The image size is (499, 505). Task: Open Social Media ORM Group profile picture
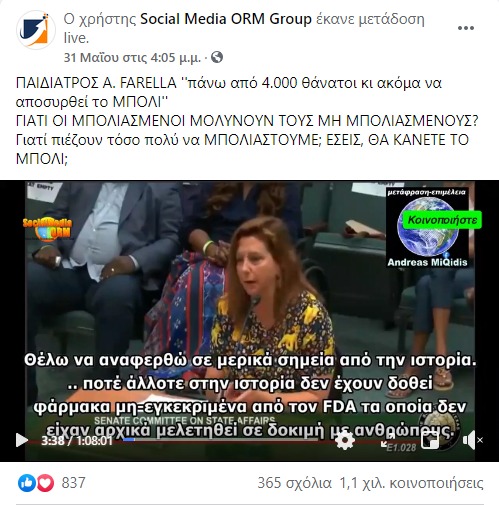[36, 30]
